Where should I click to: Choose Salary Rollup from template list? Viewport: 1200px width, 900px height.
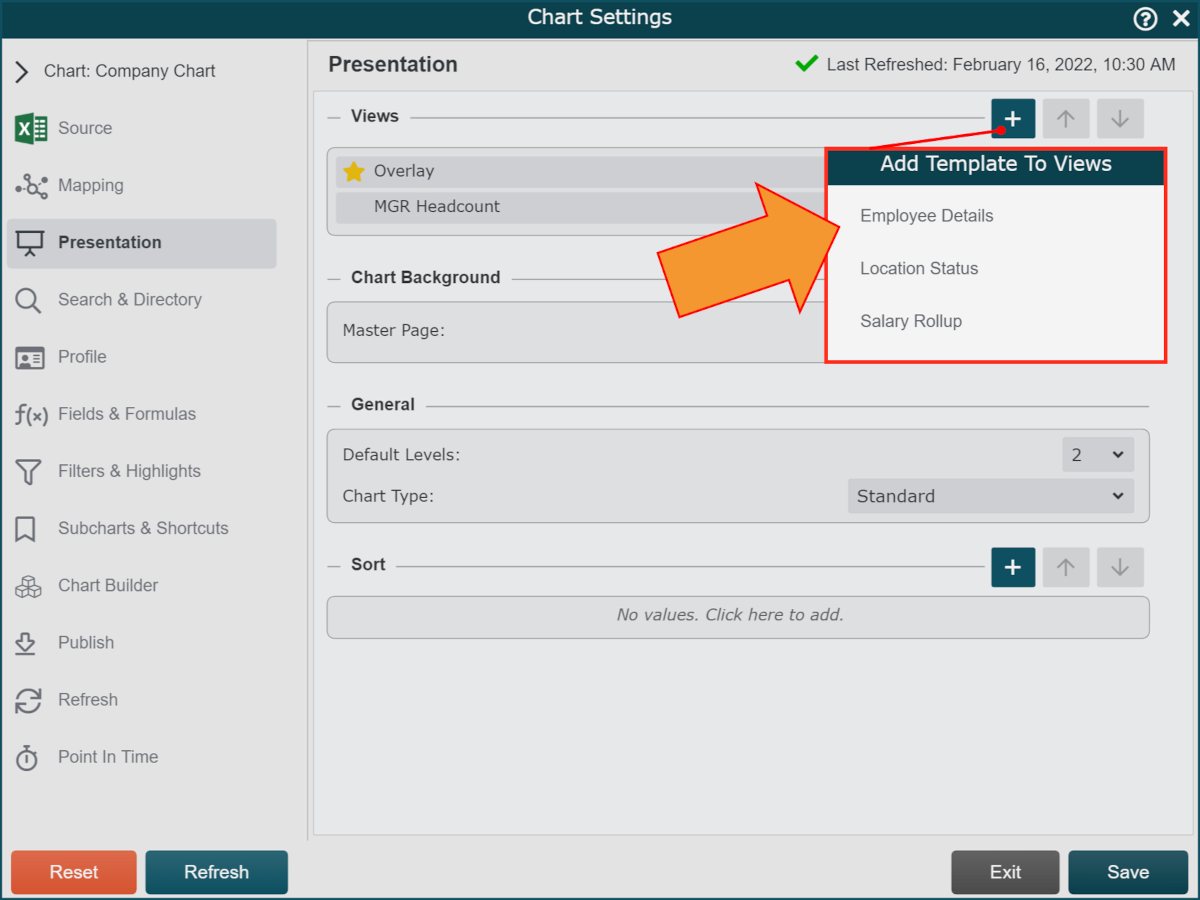(910, 321)
